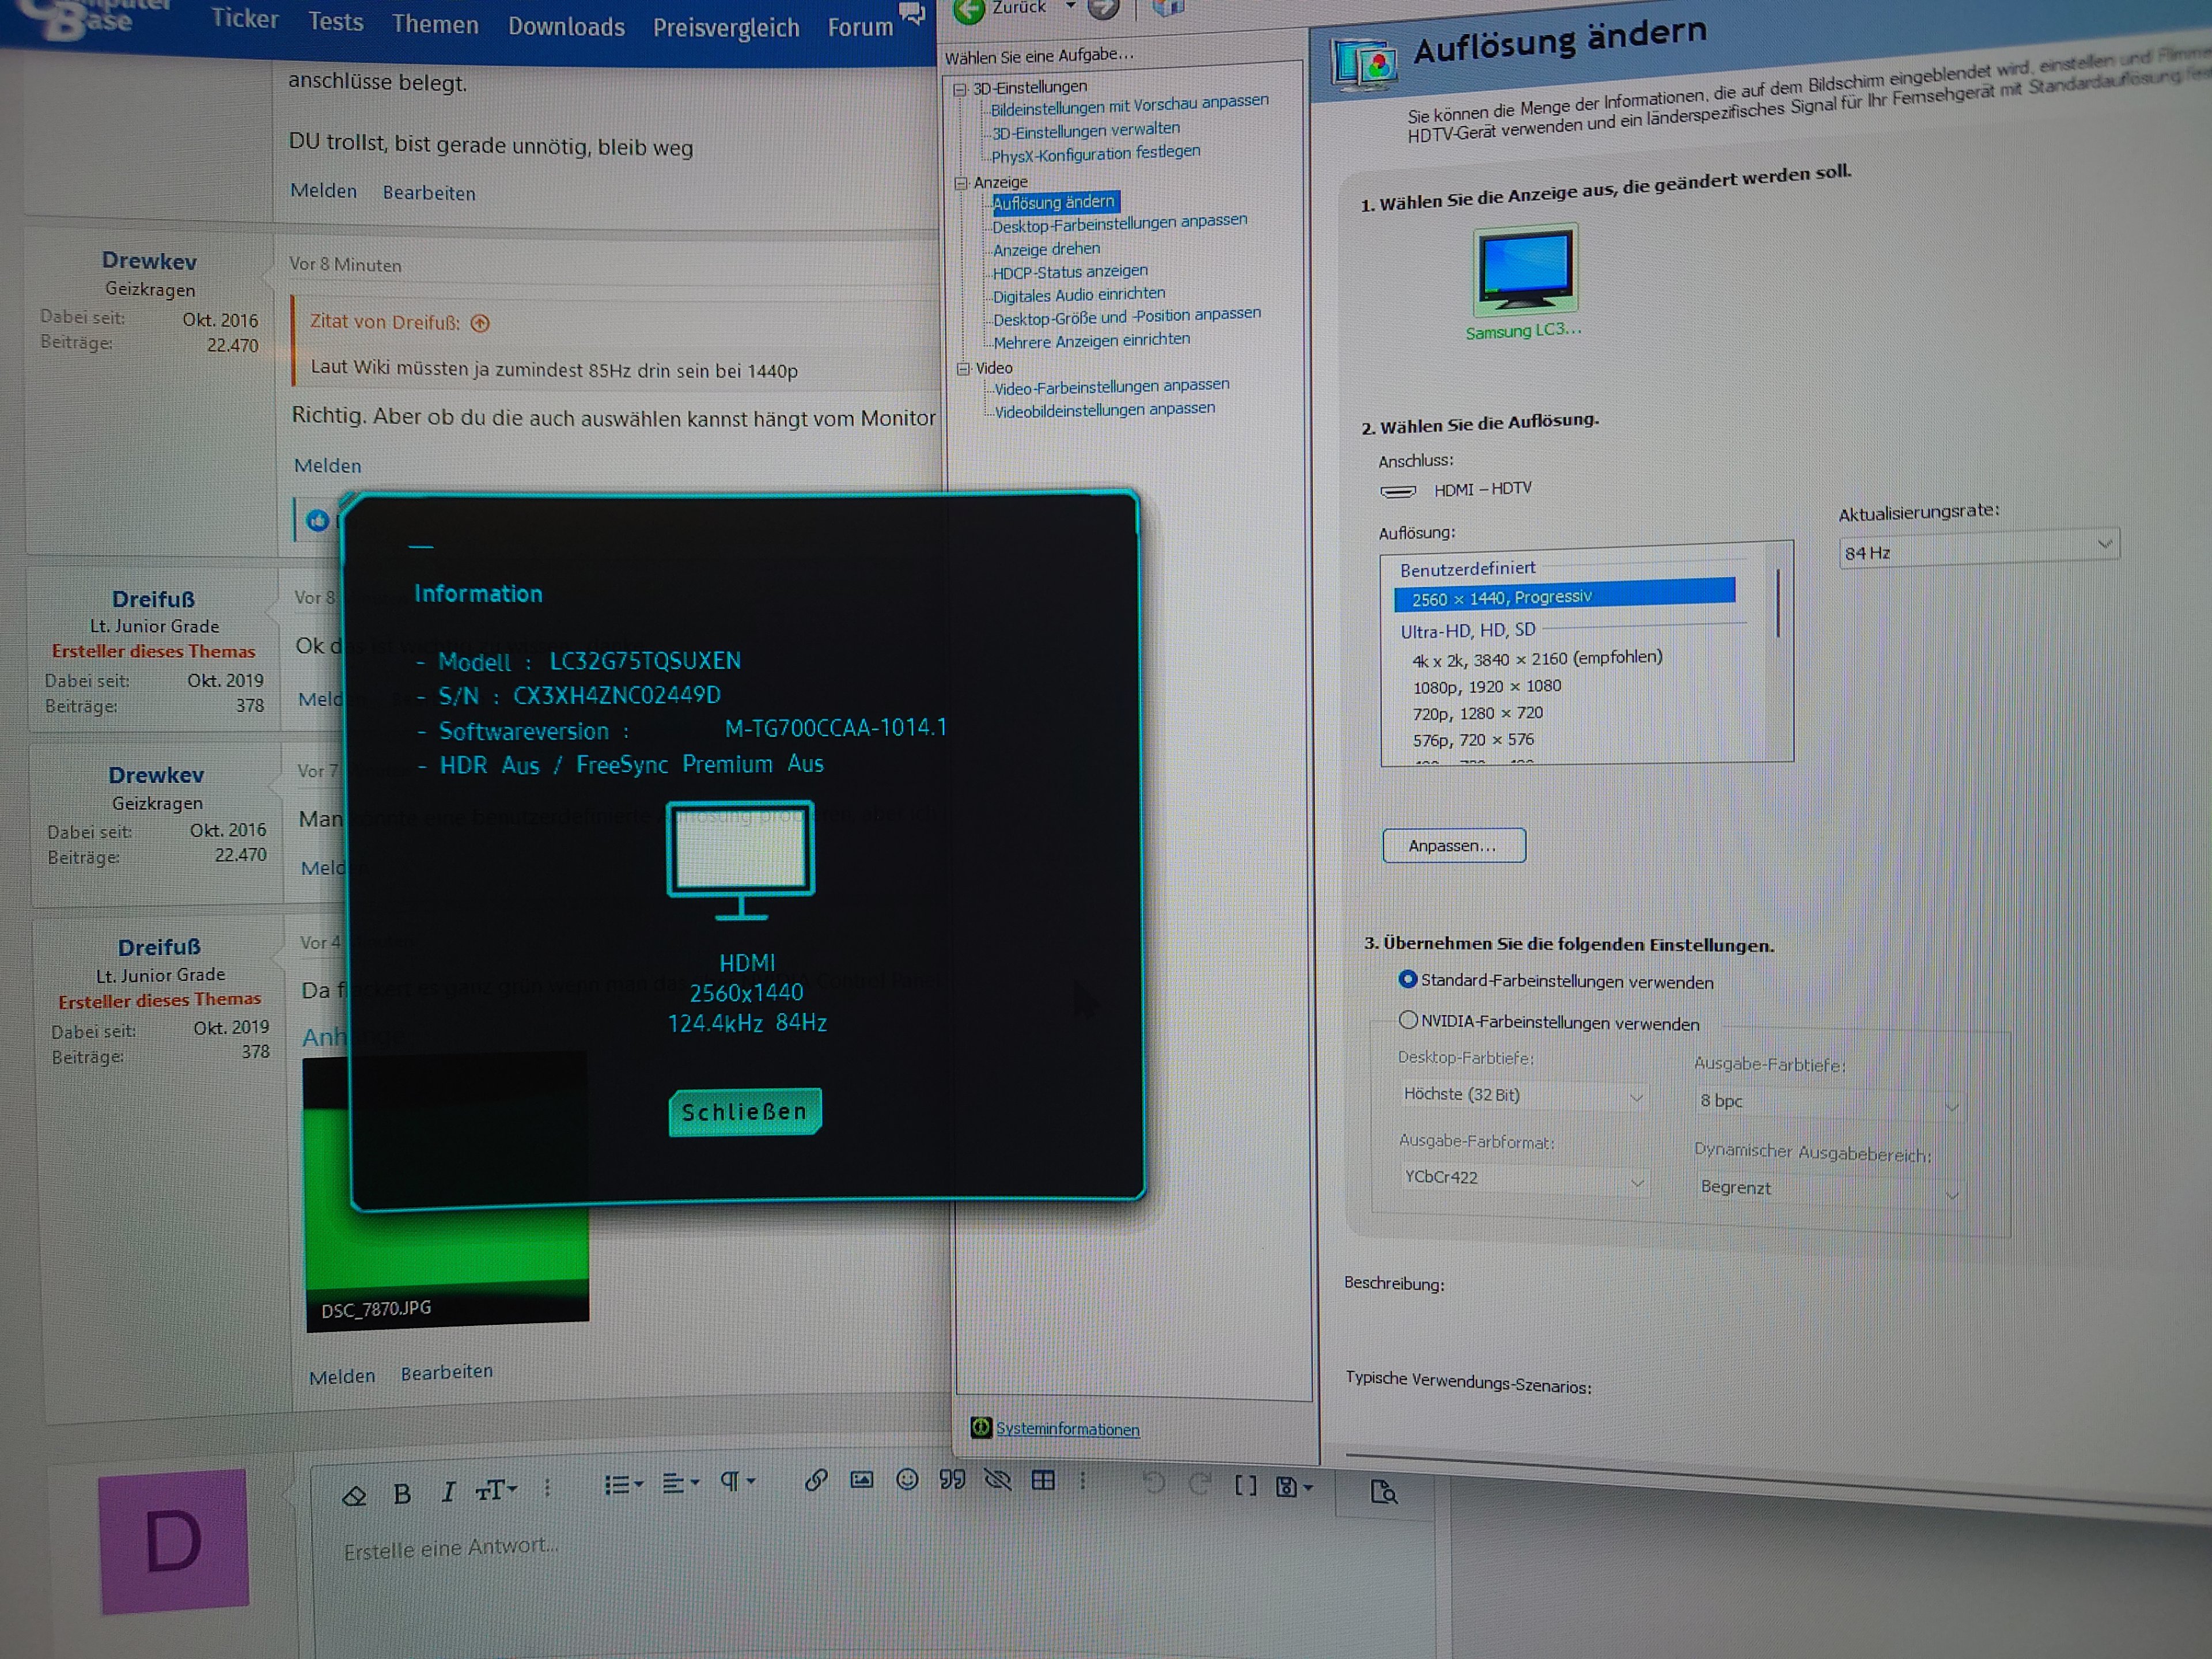The width and height of the screenshot is (2212, 1659).
Task: Open the Preisvergleich menu item
Action: coord(726,28)
